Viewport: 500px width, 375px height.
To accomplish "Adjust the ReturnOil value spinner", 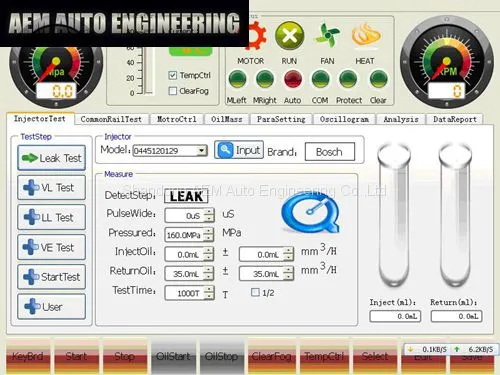I will (x=209, y=273).
